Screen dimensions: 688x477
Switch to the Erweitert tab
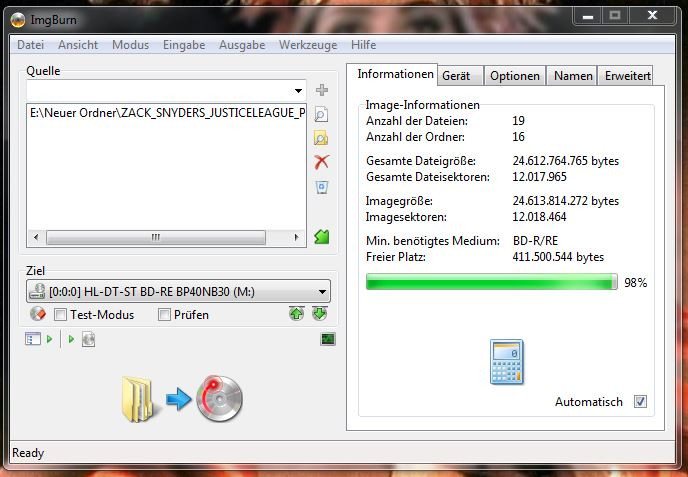click(x=627, y=76)
